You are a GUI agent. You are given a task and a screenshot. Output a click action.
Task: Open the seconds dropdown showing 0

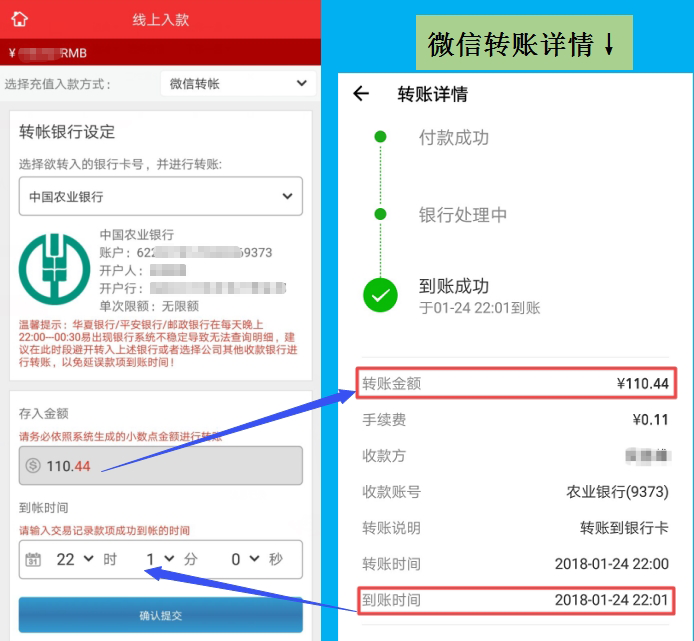click(245, 559)
